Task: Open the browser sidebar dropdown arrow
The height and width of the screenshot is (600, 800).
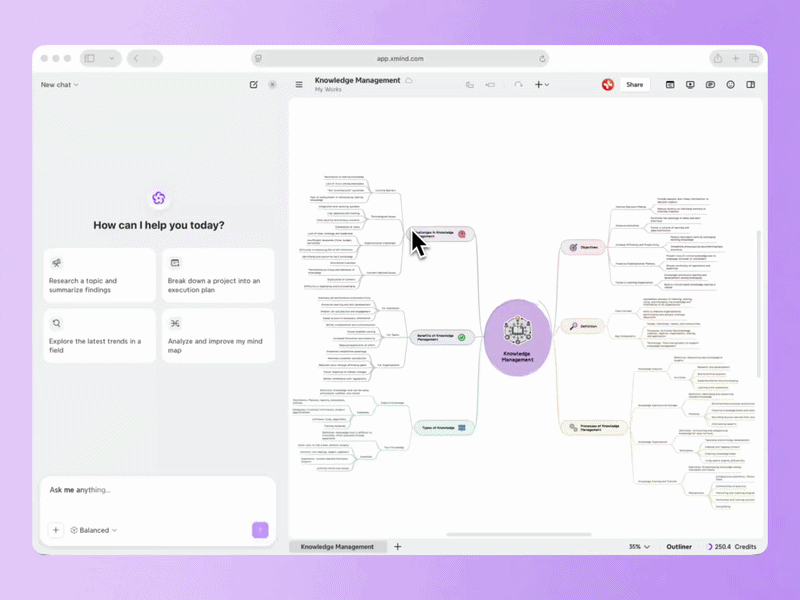Action: (112, 59)
